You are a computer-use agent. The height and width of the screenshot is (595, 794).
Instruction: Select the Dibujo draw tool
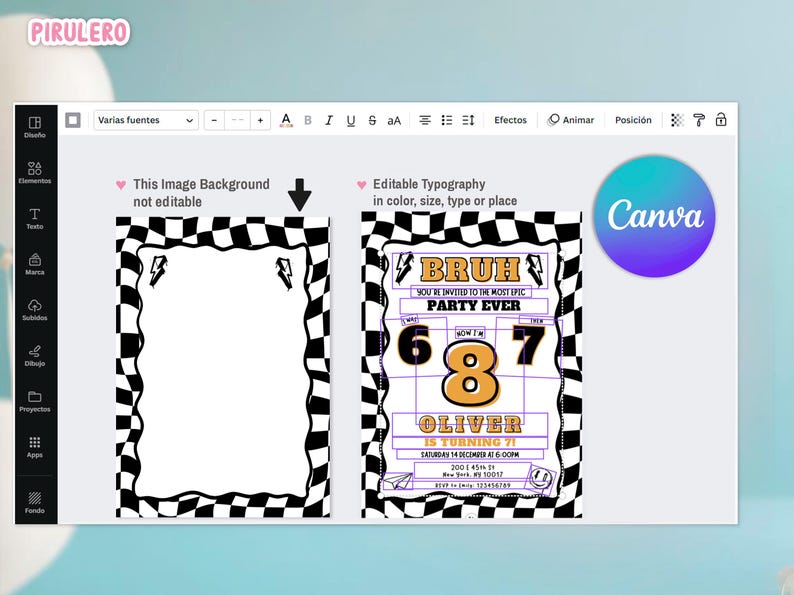point(34,355)
